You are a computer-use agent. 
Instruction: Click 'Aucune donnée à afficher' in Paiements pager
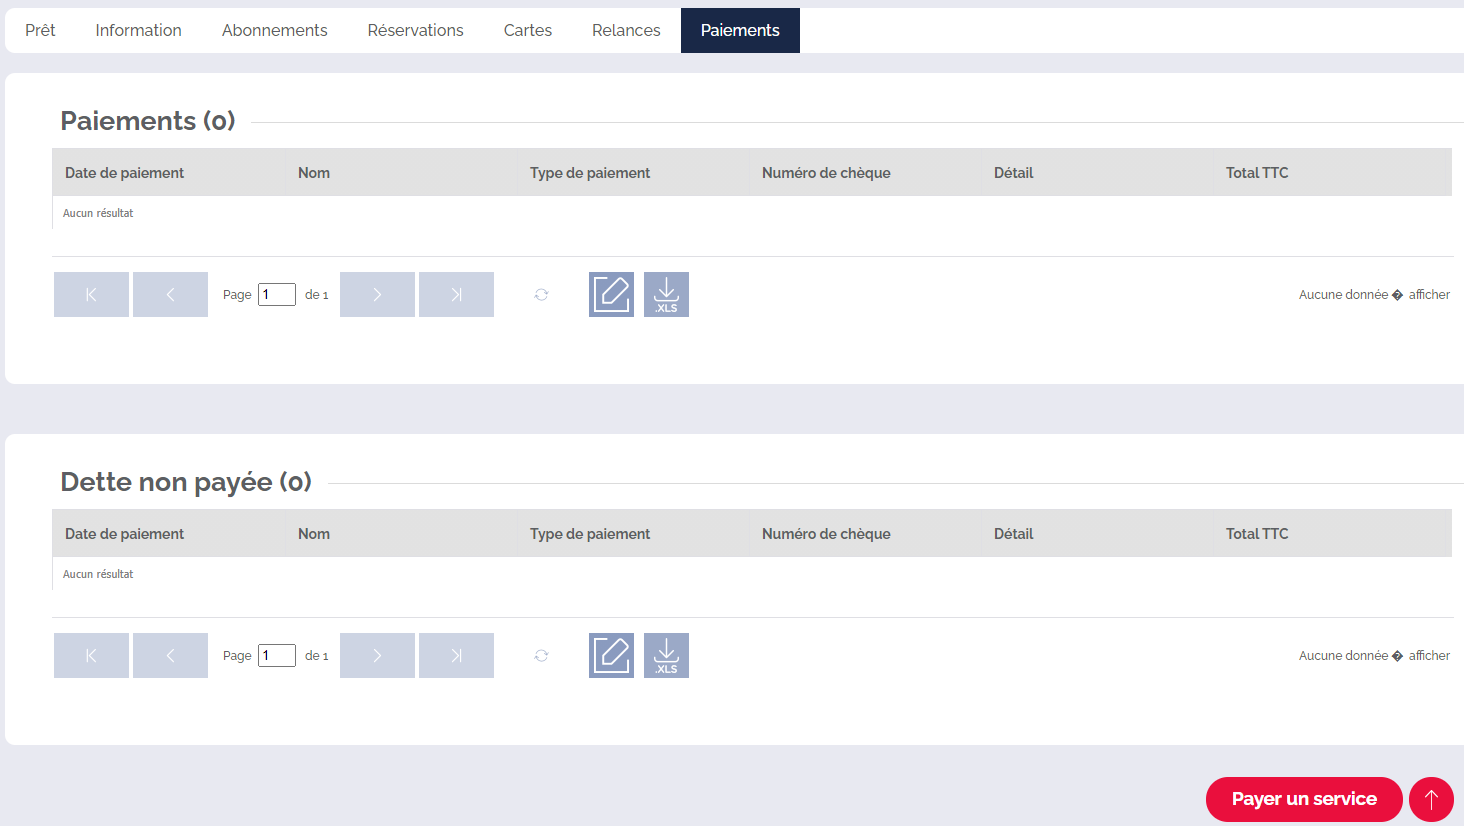(x=1374, y=294)
